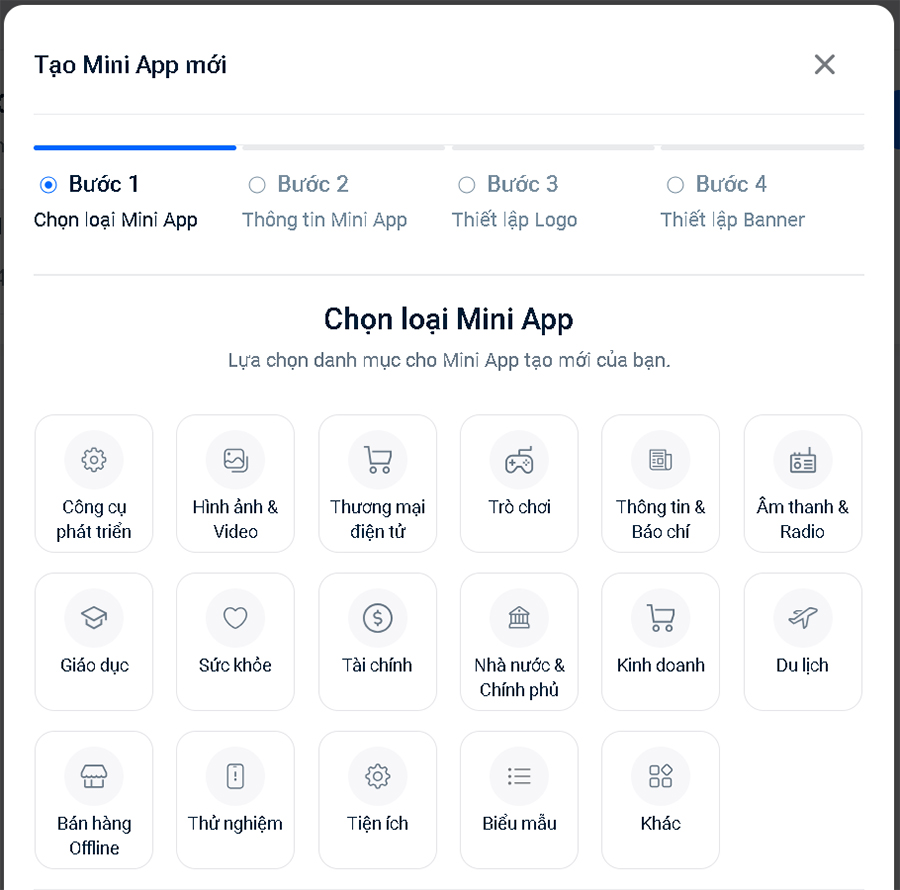The image size is (900, 890).
Task: Select the Âm thanh & Radio icon
Action: tap(802, 460)
